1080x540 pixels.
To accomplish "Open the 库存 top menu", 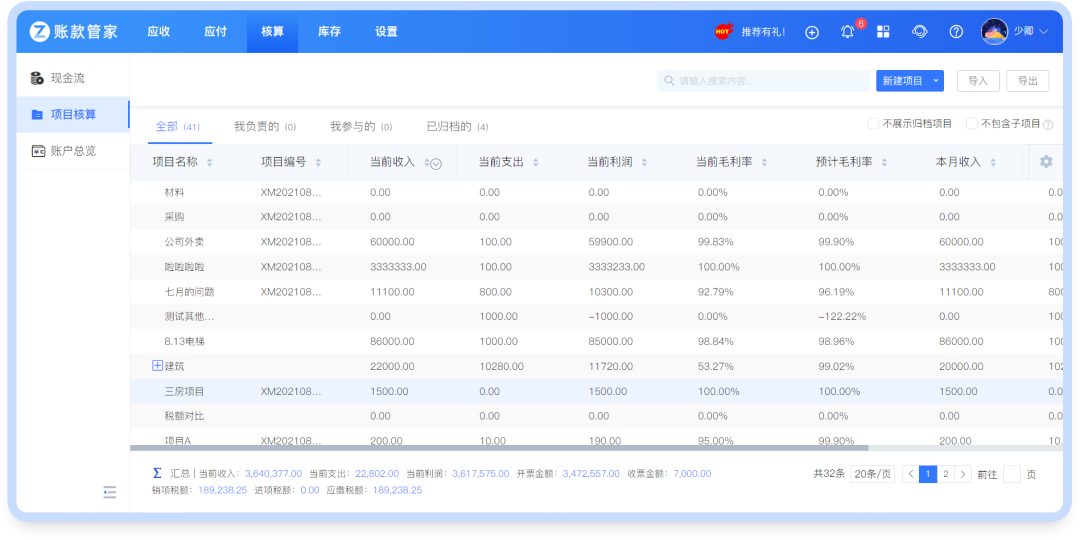I will click(329, 32).
